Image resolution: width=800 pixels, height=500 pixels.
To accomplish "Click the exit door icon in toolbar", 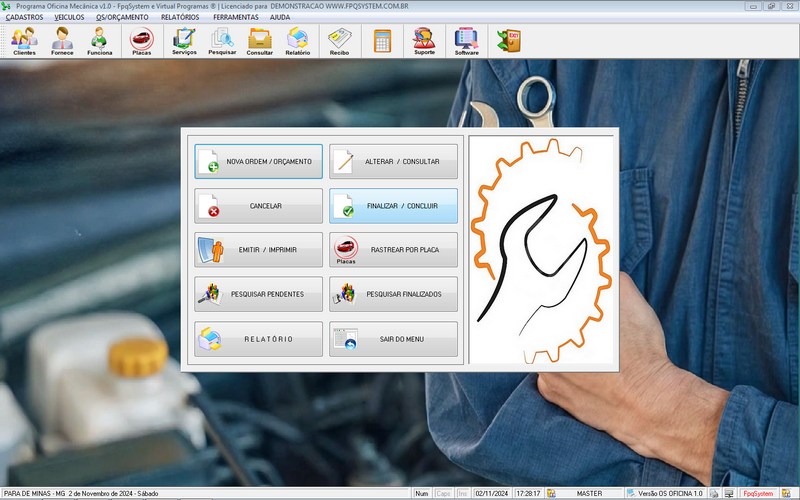I will tap(509, 41).
